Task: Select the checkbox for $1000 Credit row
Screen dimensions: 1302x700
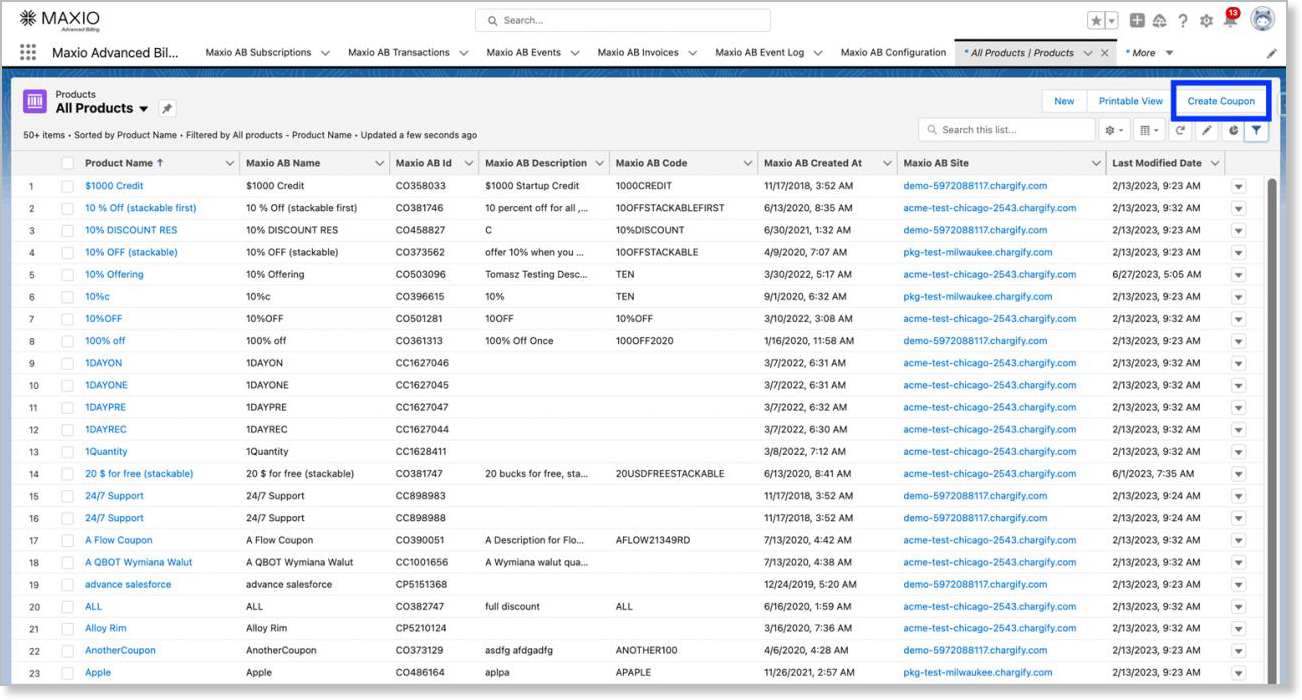Action: pos(67,186)
